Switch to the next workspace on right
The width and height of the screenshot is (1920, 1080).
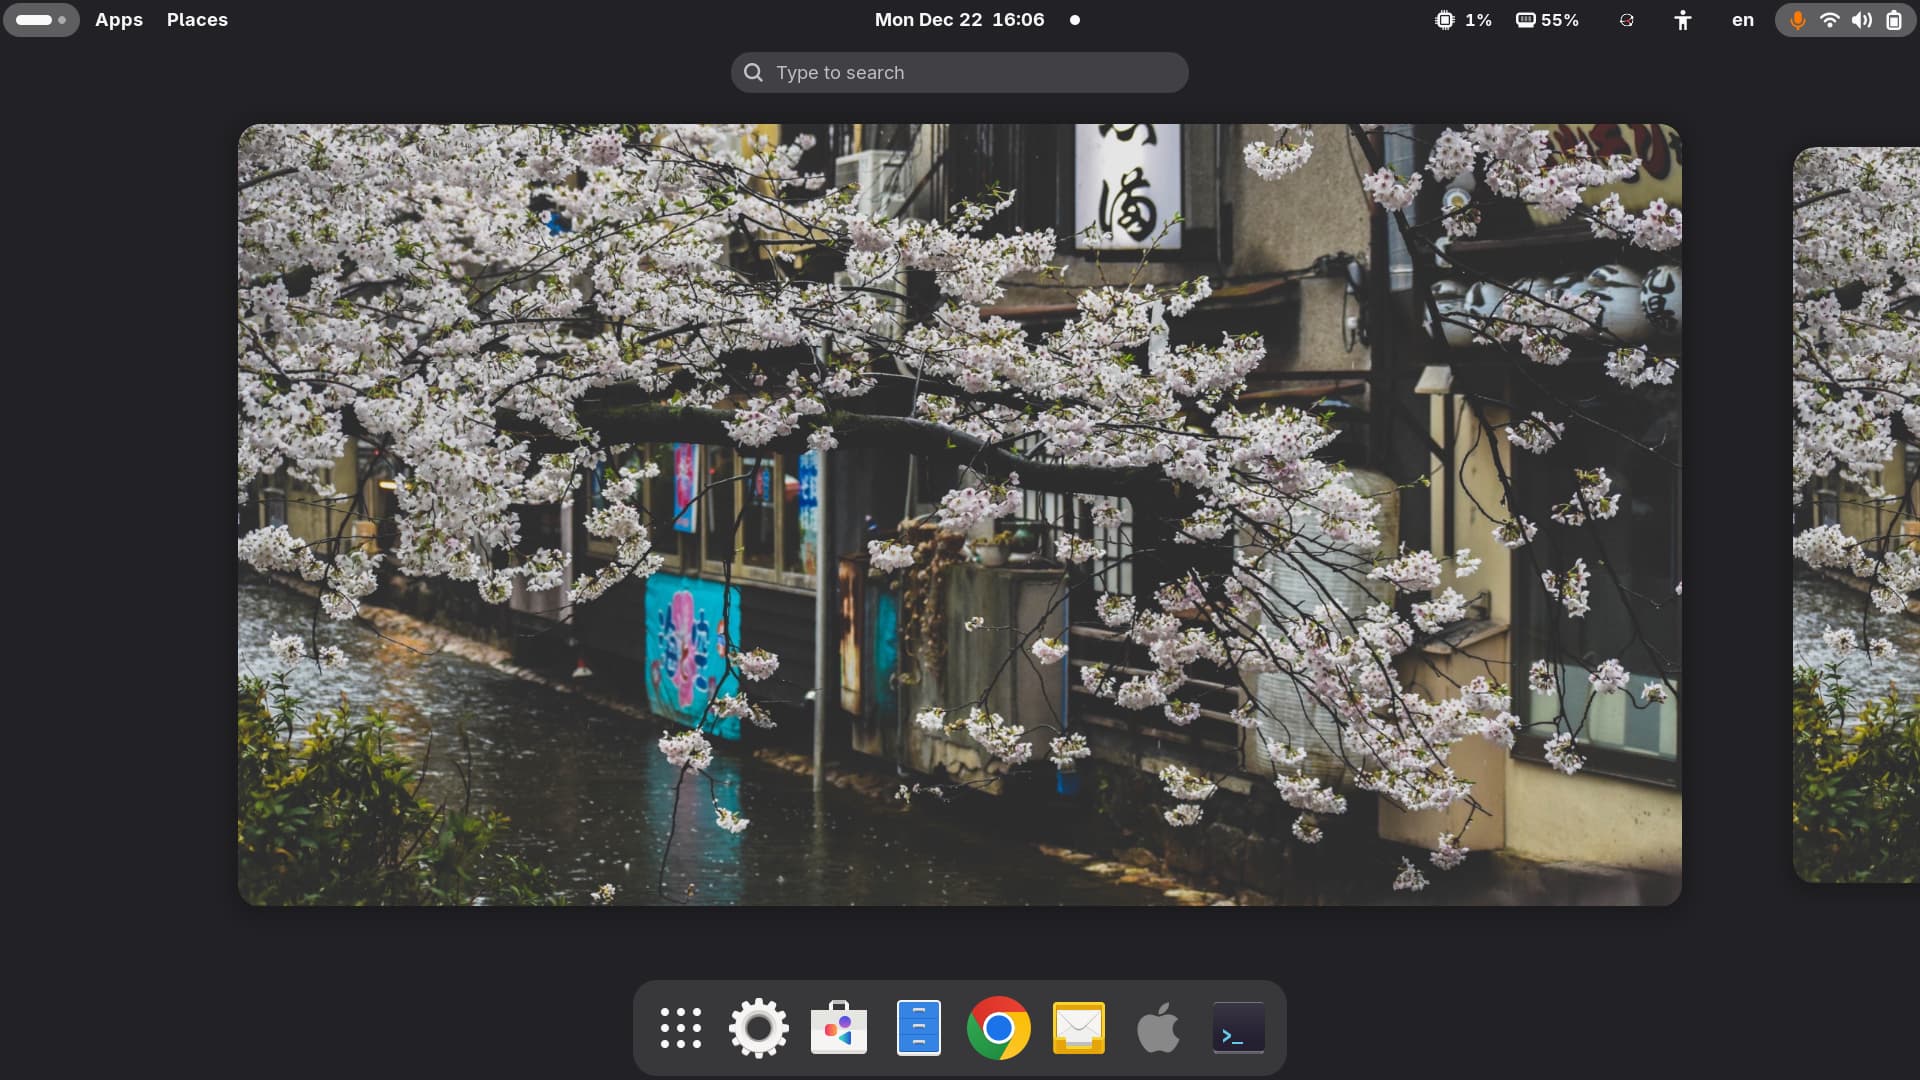click(1856, 514)
